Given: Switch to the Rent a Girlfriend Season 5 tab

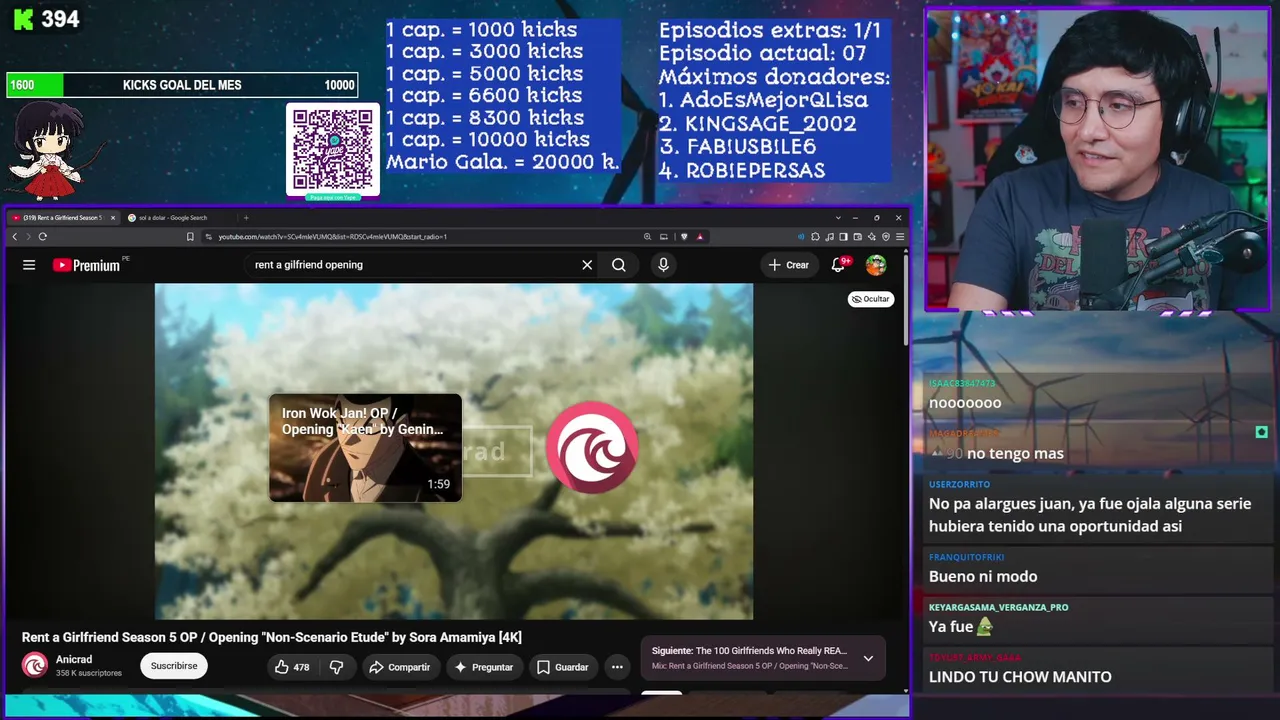Looking at the screenshot, I should click(x=63, y=218).
